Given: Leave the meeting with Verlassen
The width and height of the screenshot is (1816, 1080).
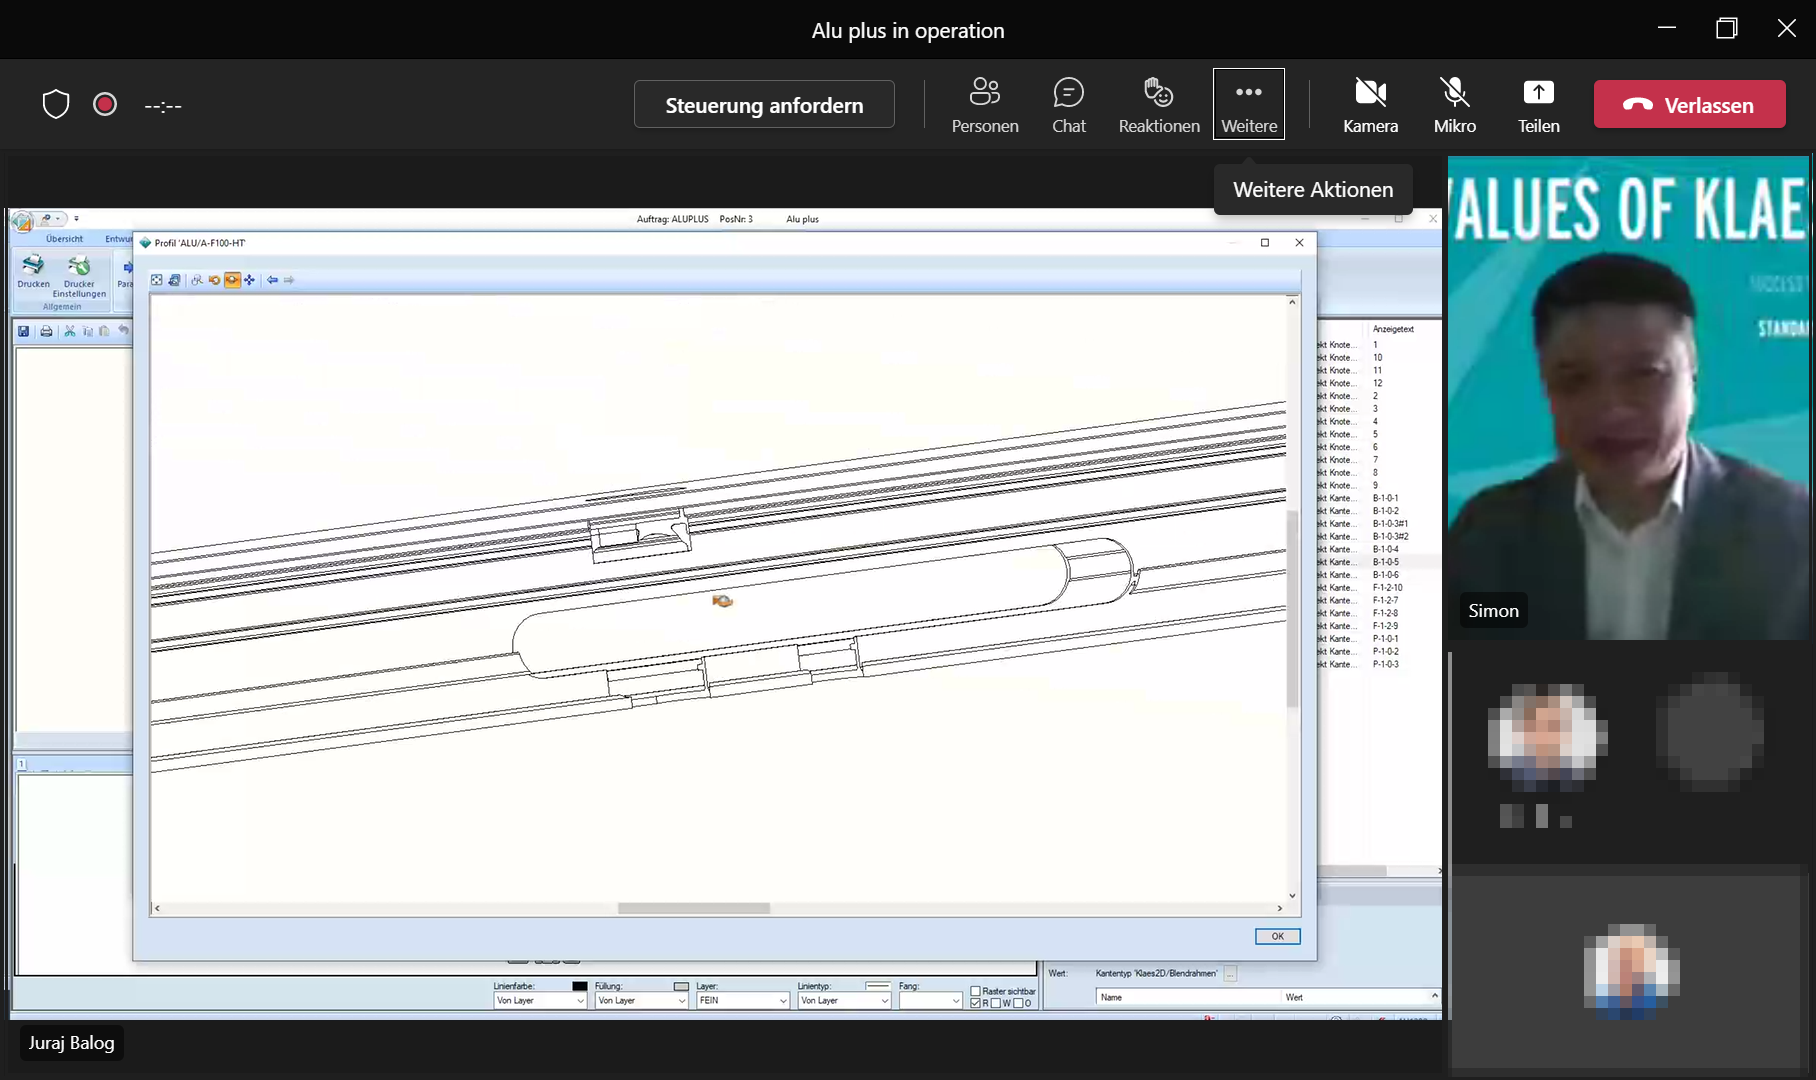Looking at the screenshot, I should click(x=1689, y=104).
